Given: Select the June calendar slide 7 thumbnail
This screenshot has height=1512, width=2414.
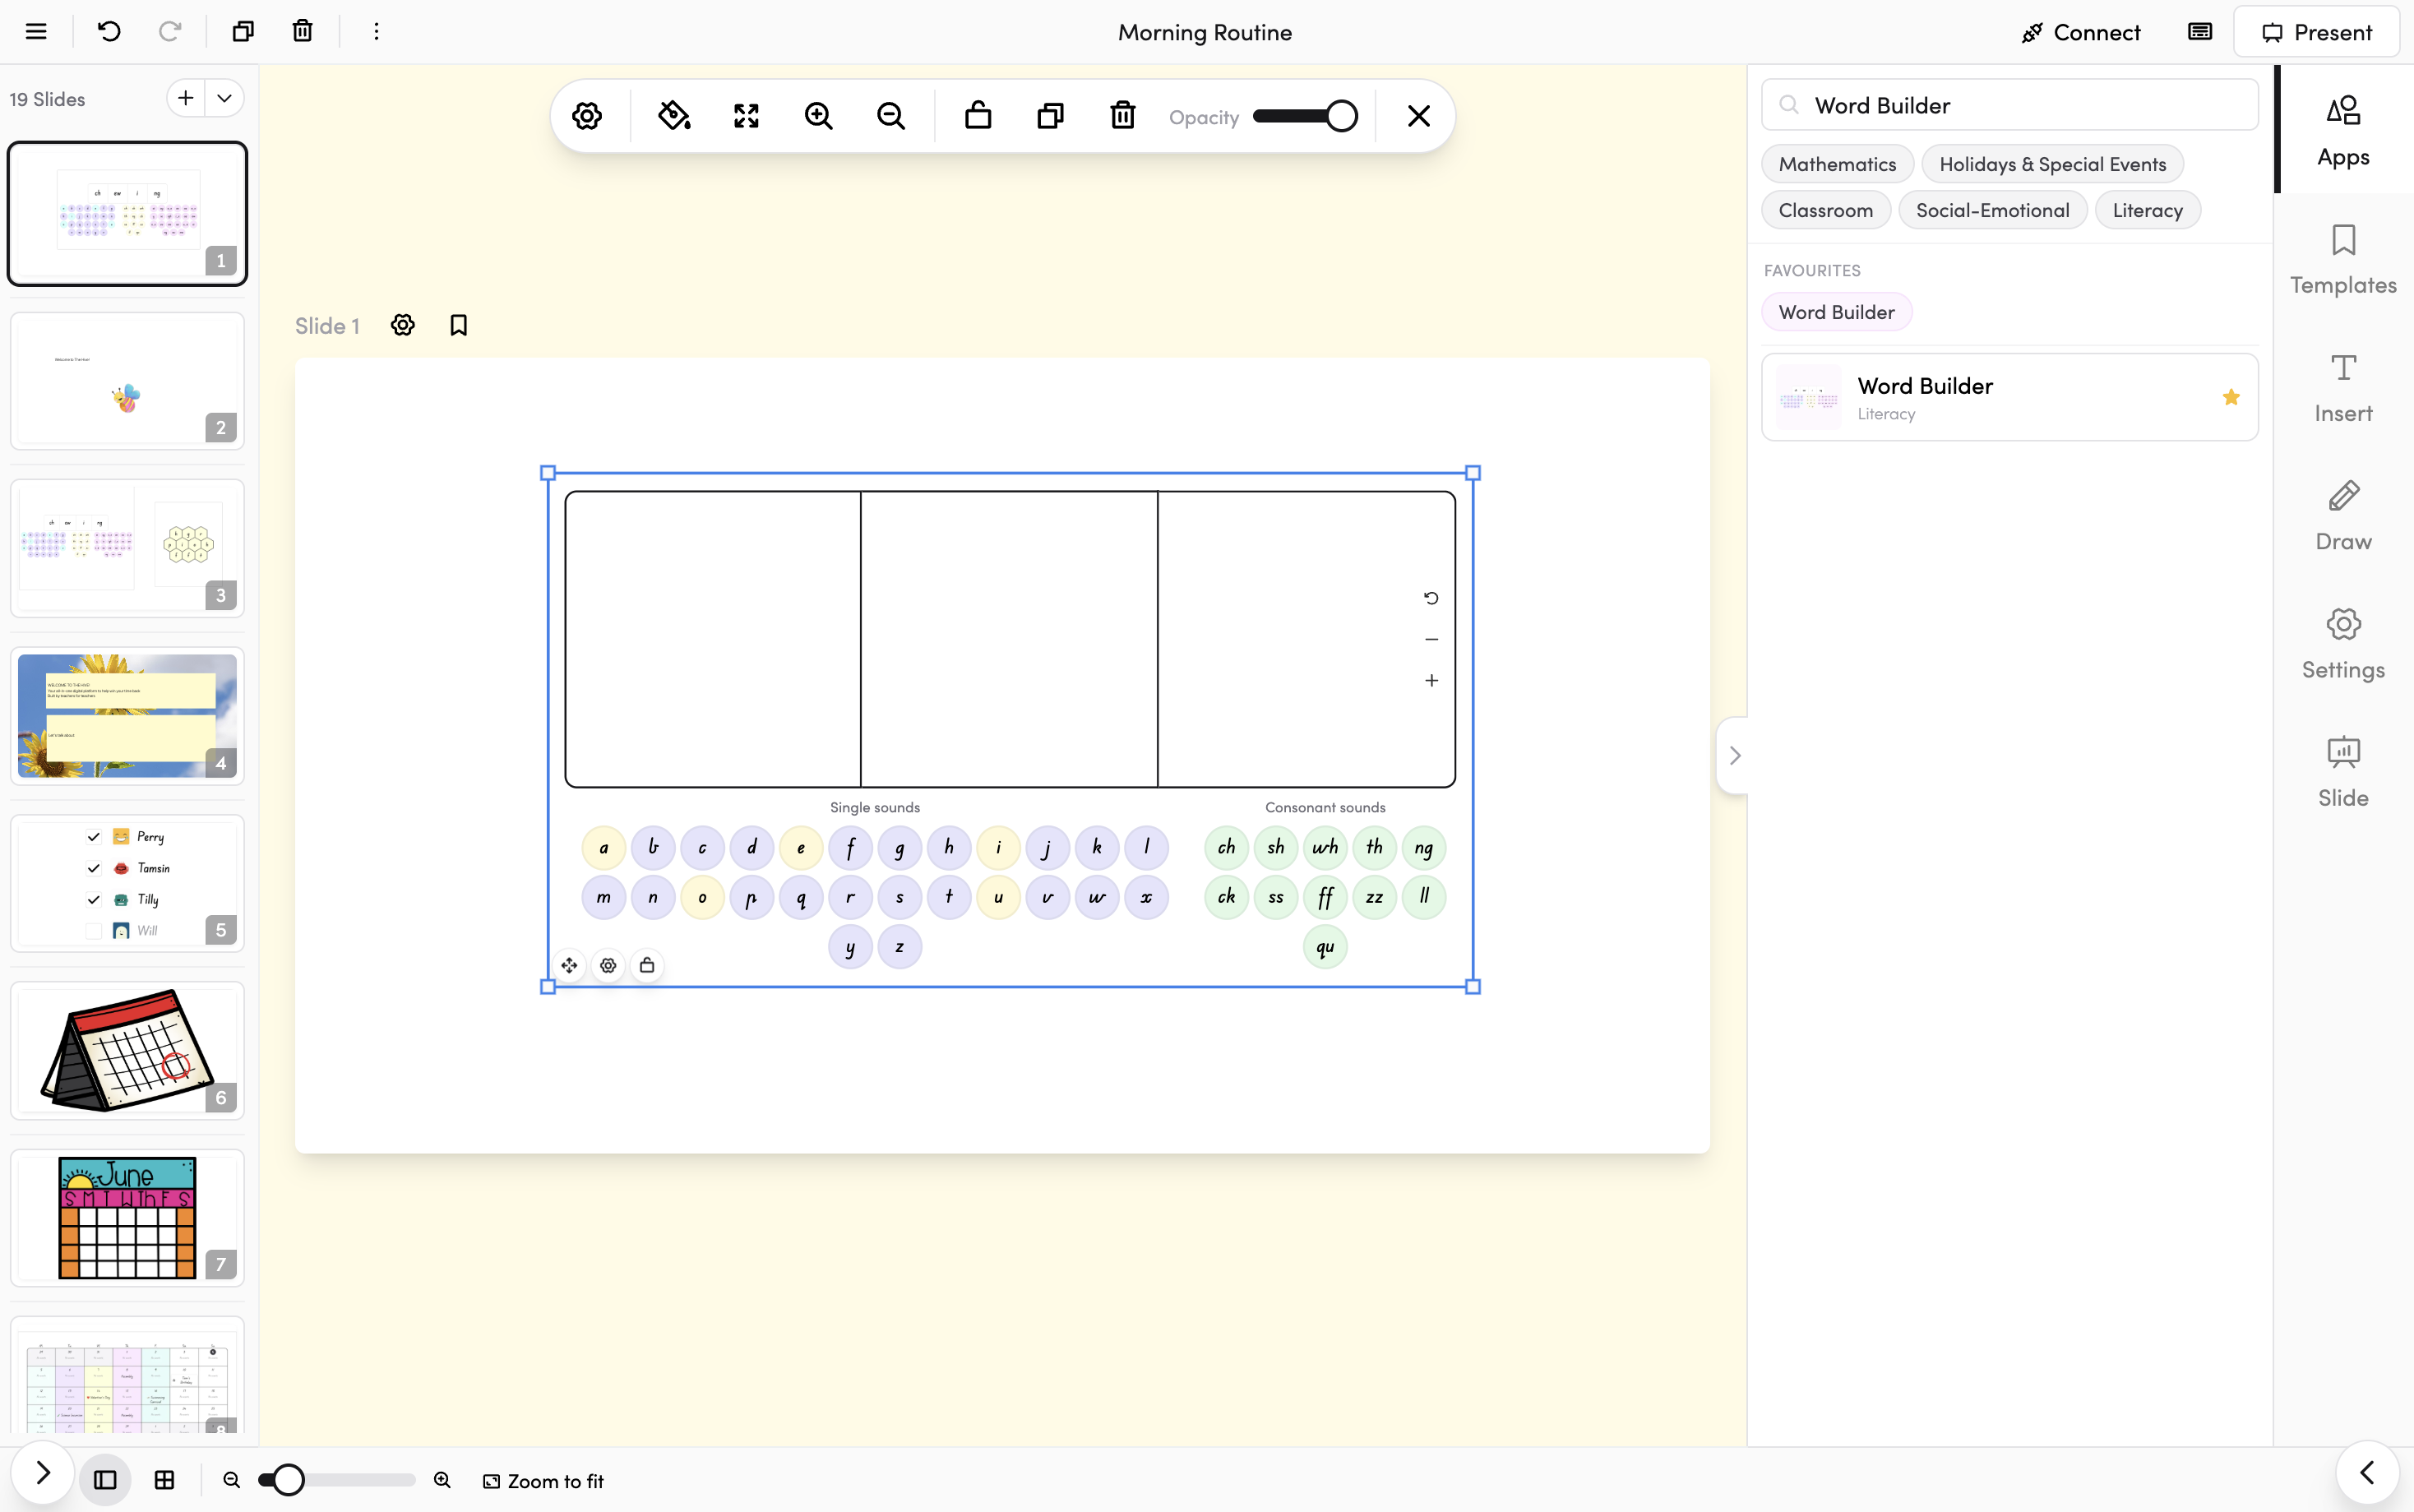Looking at the screenshot, I should tap(127, 1217).
